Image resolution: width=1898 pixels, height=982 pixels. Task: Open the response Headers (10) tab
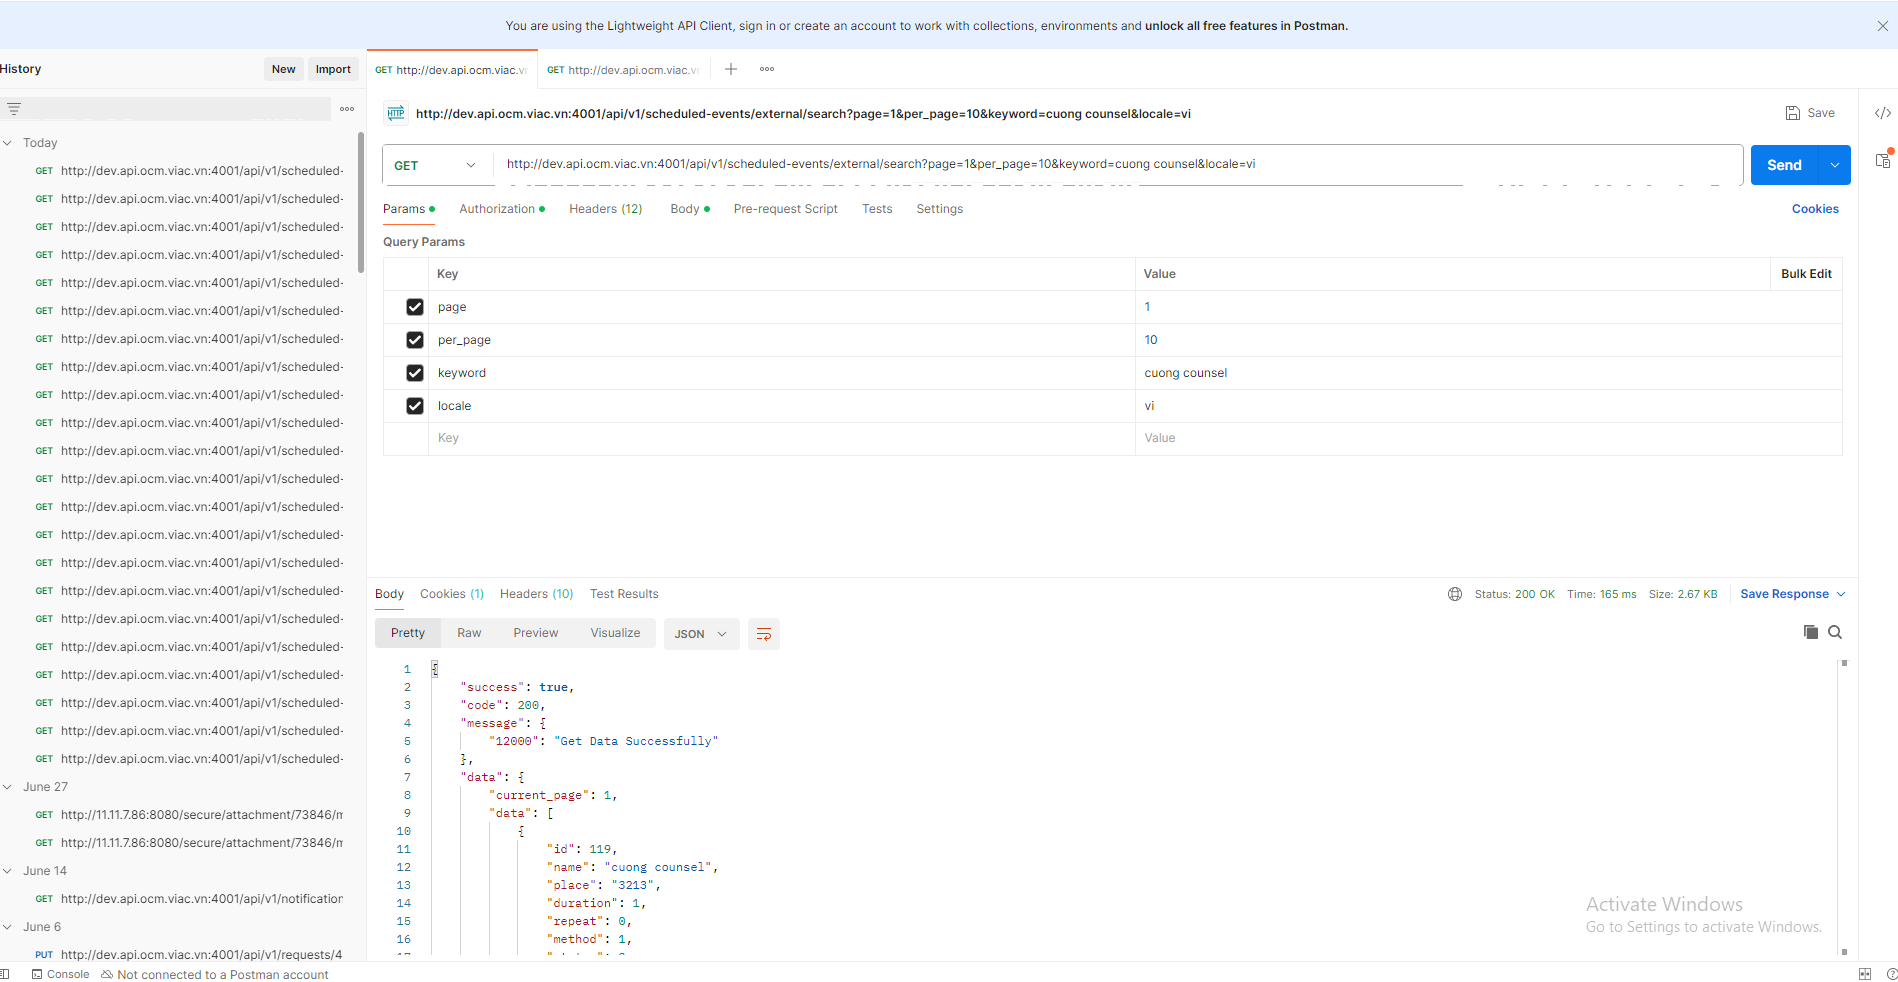point(536,594)
